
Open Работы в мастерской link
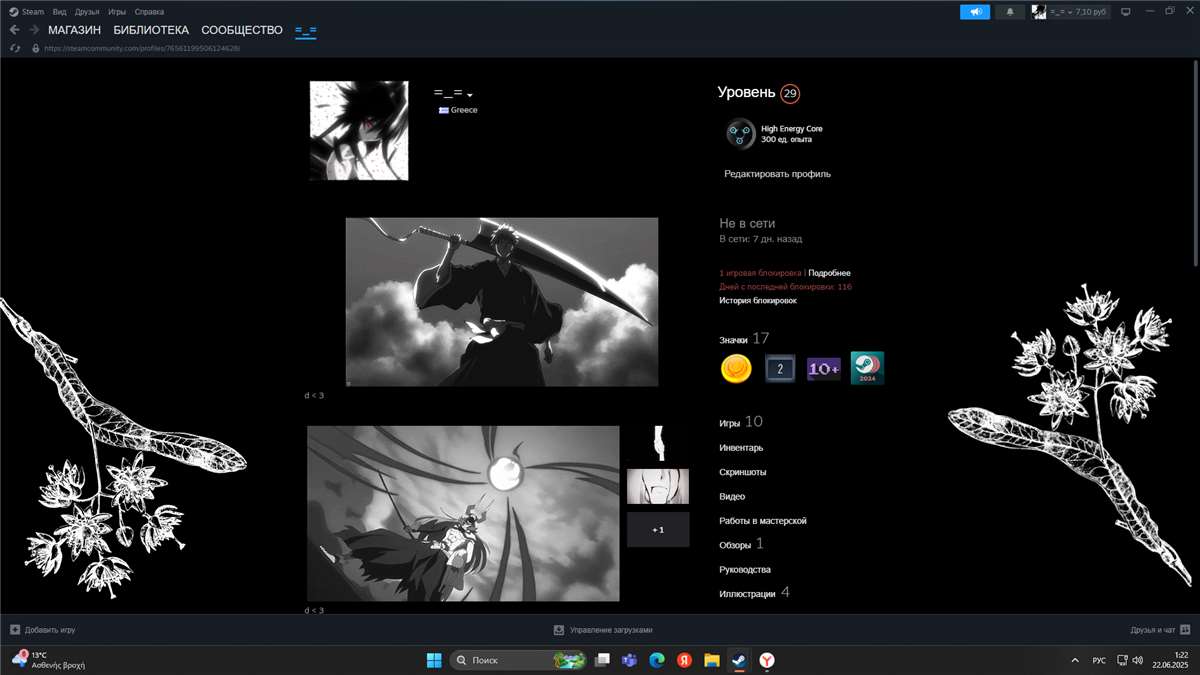(x=763, y=521)
